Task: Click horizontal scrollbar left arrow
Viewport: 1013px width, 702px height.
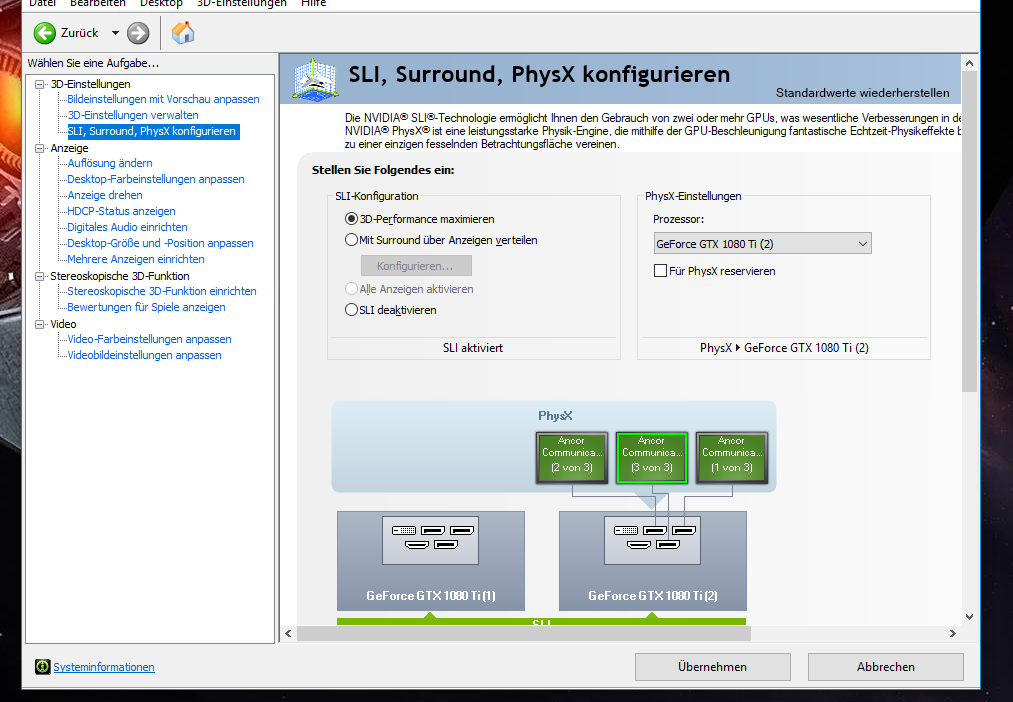Action: [288, 634]
